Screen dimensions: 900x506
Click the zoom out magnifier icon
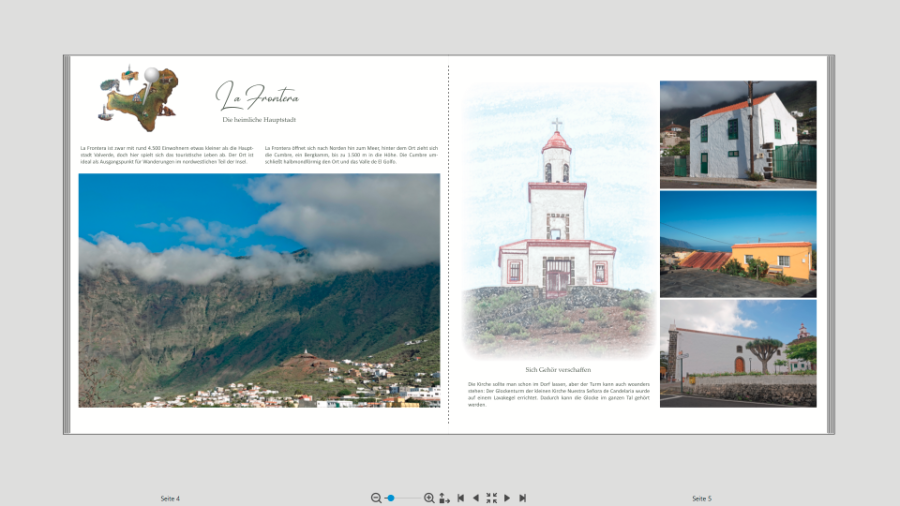click(x=376, y=498)
